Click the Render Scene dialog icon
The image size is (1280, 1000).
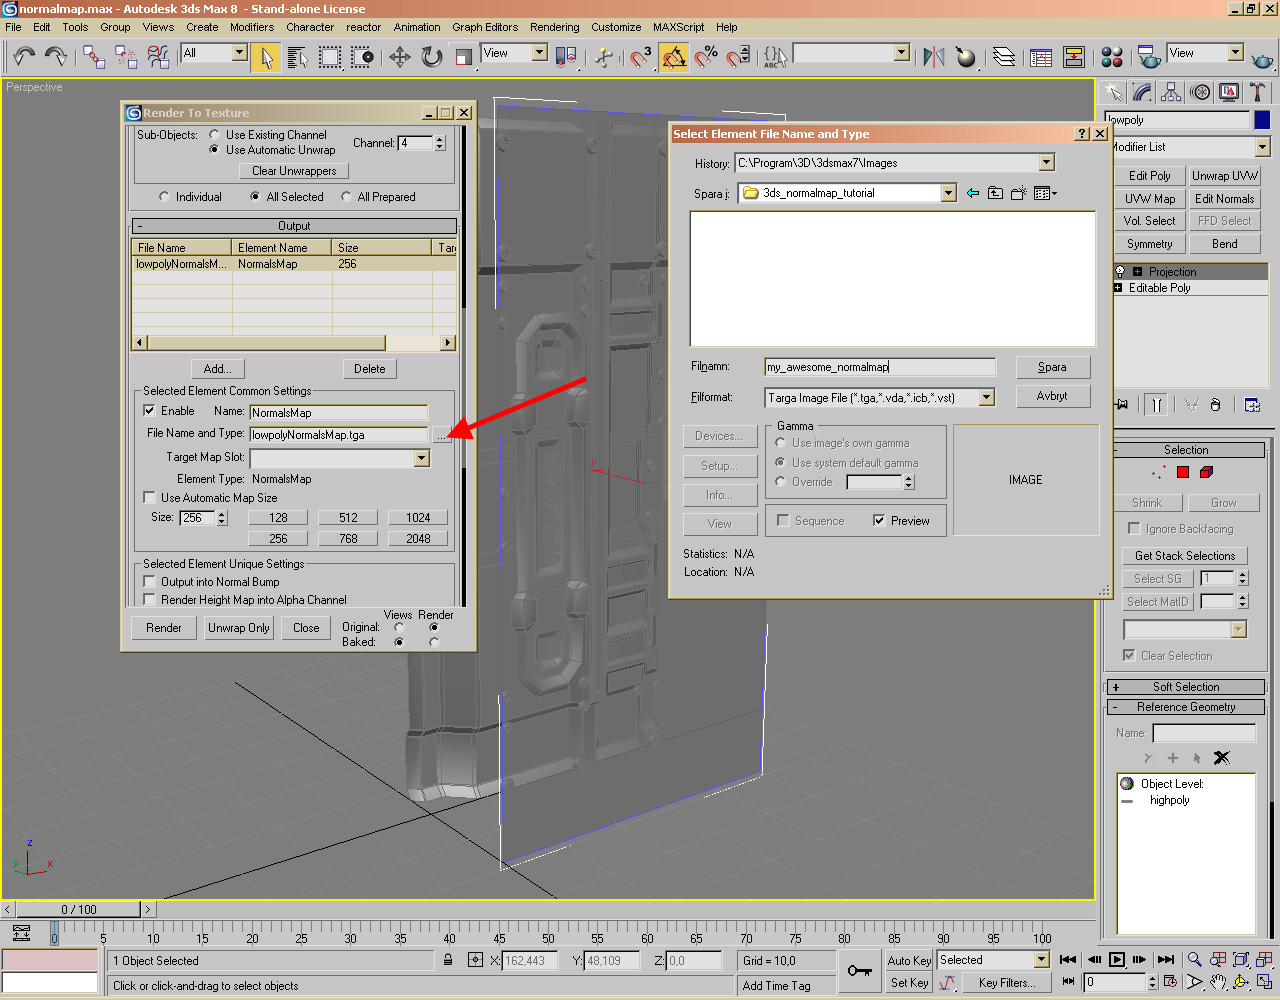1149,57
